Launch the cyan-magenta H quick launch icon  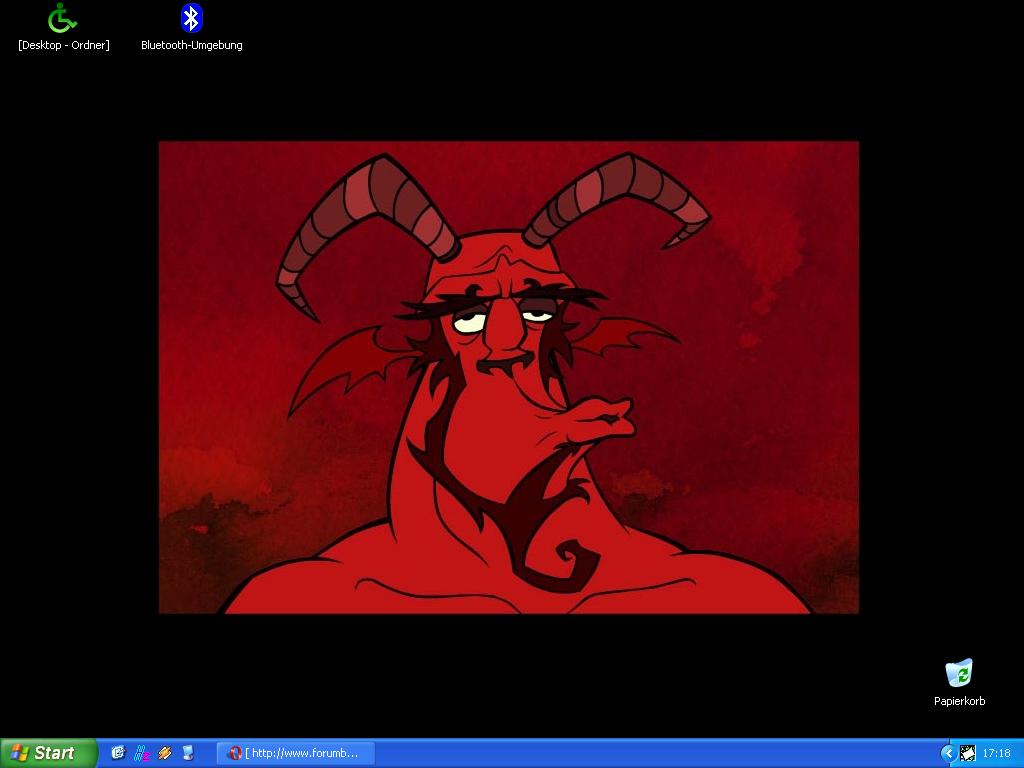[x=141, y=753]
